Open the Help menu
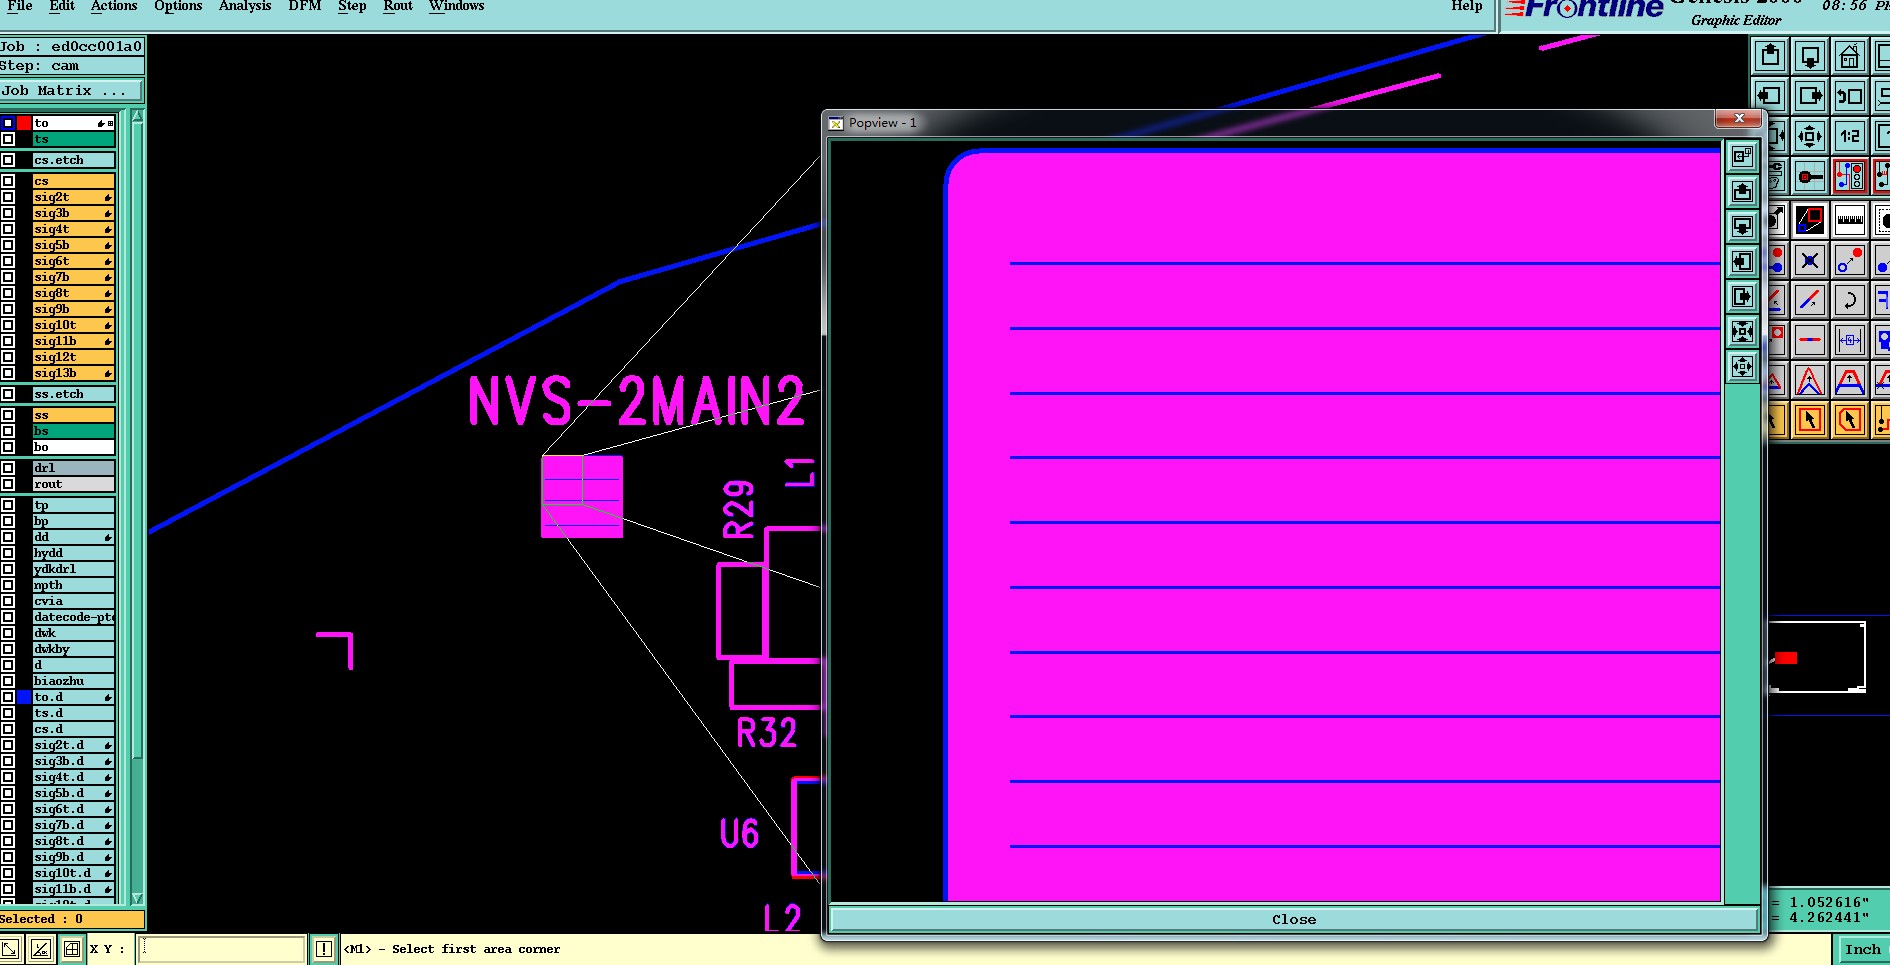Image resolution: width=1890 pixels, height=965 pixels. [x=1467, y=6]
